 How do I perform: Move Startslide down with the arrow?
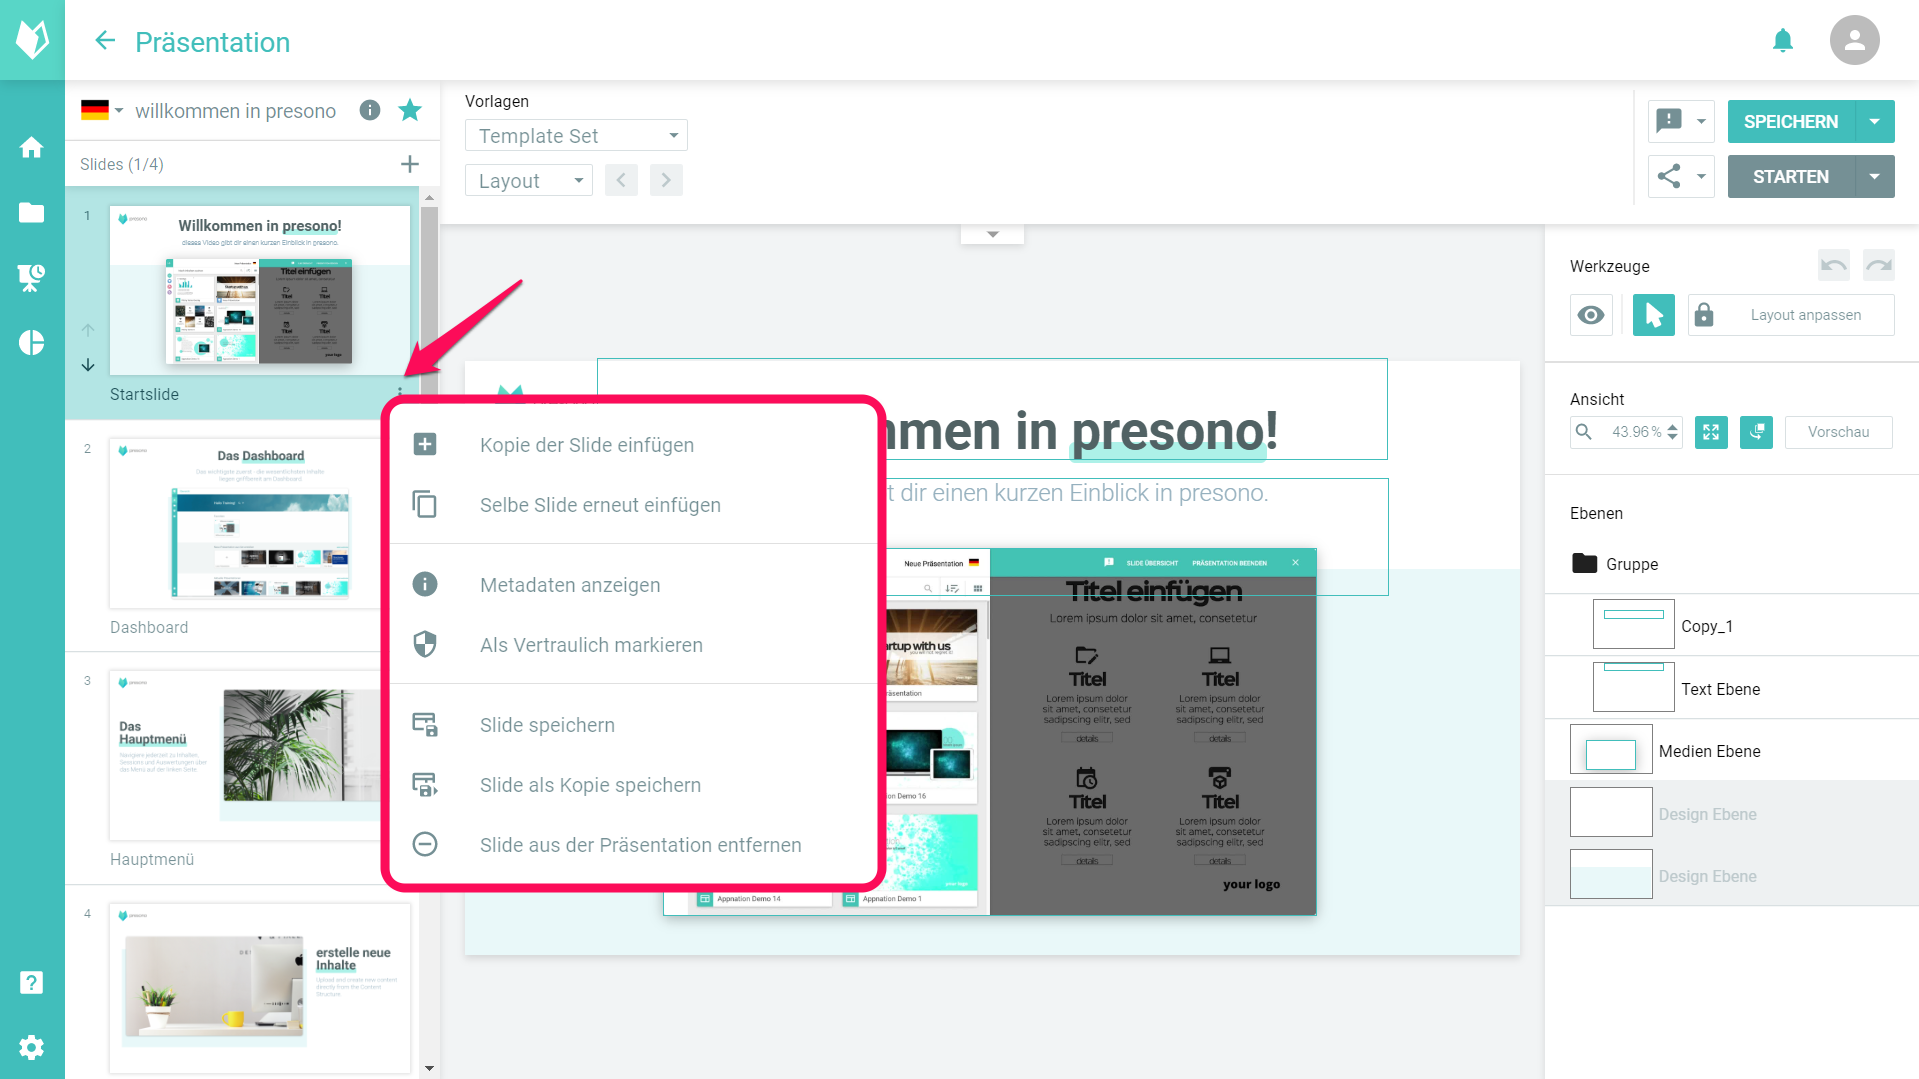[x=88, y=365]
